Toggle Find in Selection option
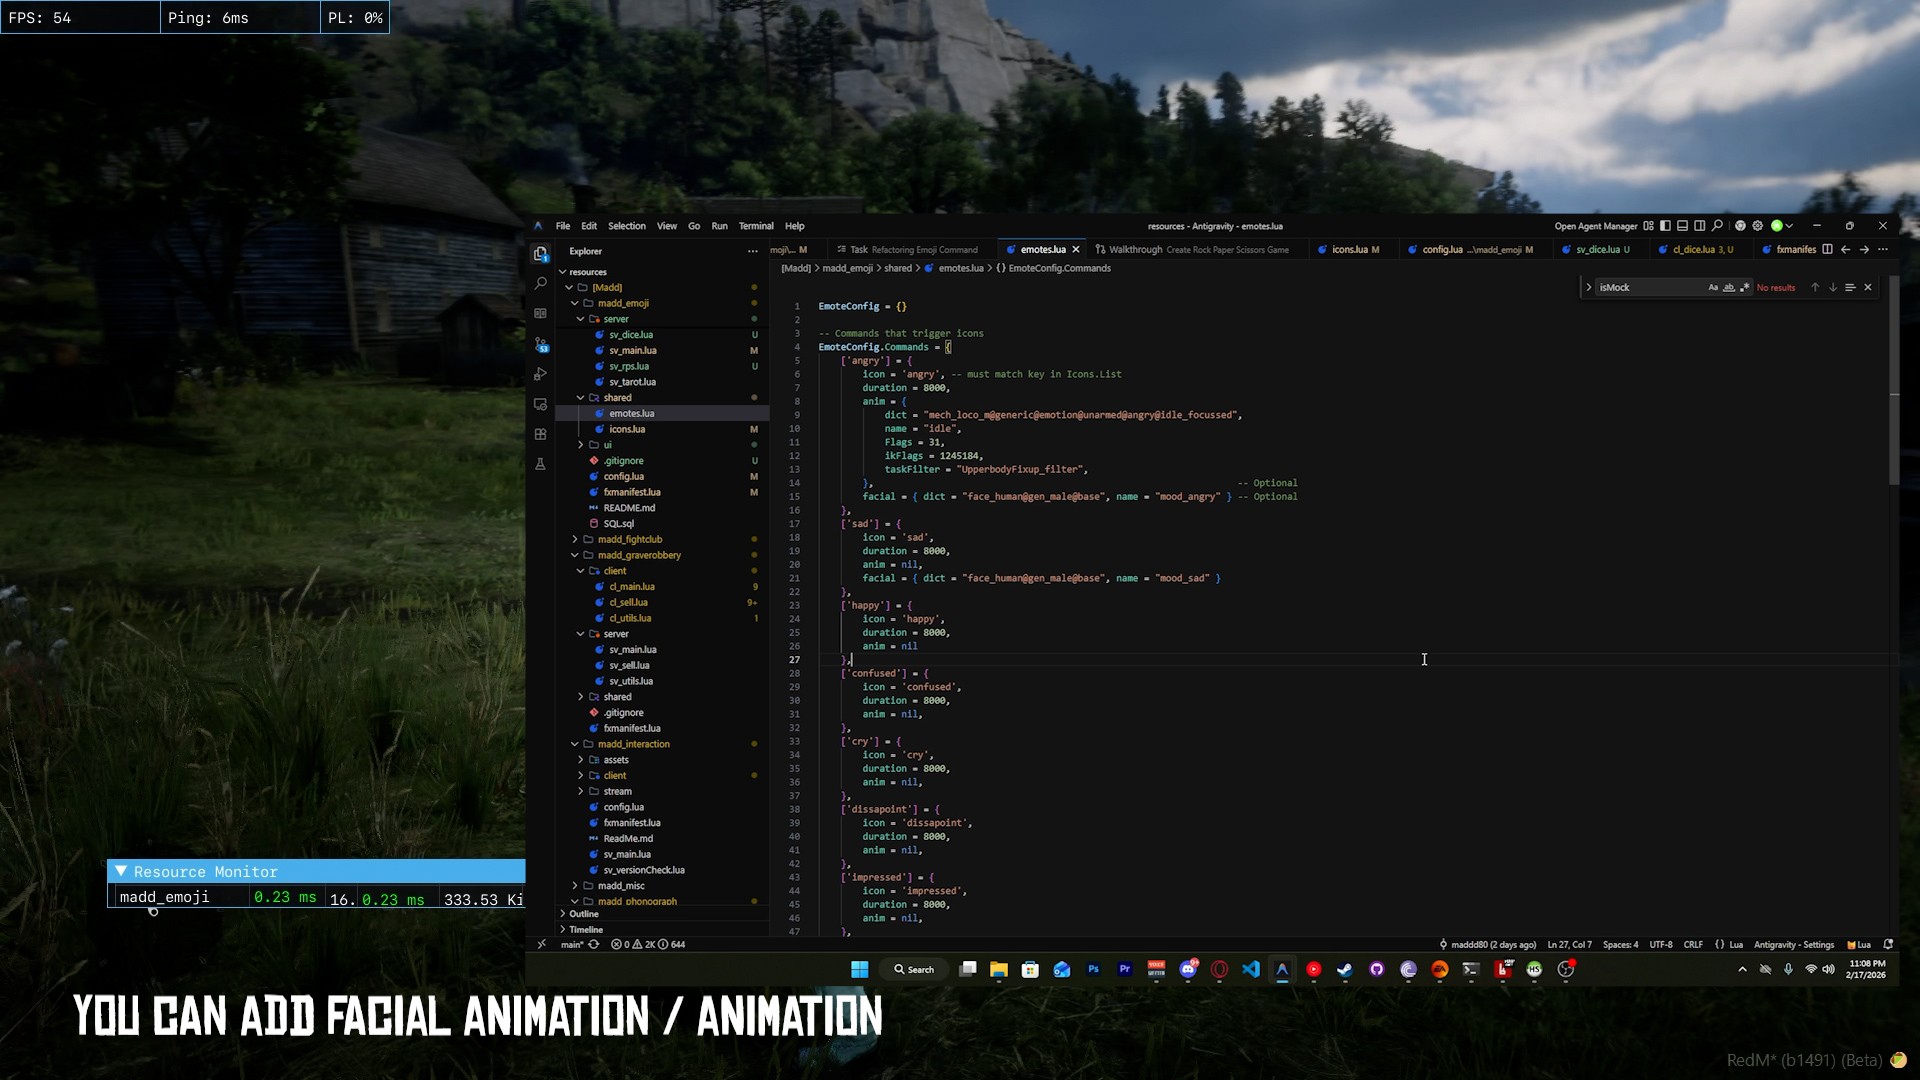The height and width of the screenshot is (1080, 1920). tap(1850, 288)
